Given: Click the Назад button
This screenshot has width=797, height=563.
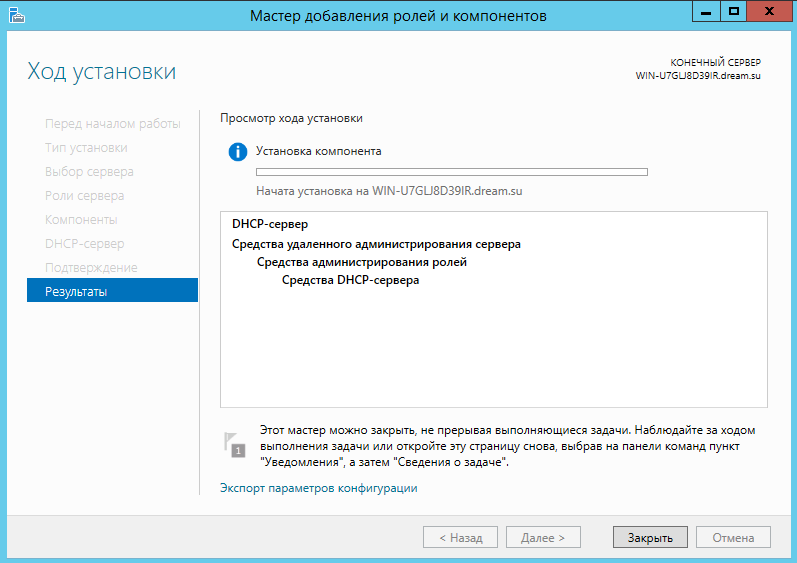Looking at the screenshot, I should pos(461,537).
